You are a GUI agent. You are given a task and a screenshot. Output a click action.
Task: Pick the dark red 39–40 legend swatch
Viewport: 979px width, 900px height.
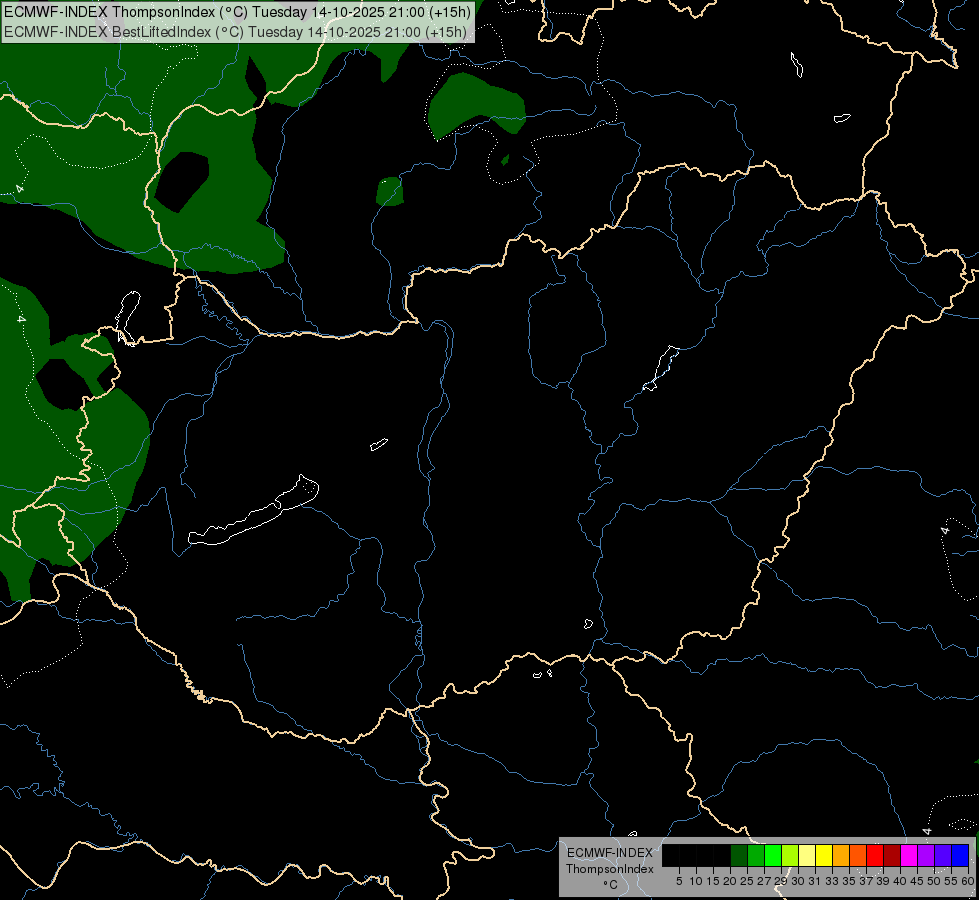tap(892, 856)
